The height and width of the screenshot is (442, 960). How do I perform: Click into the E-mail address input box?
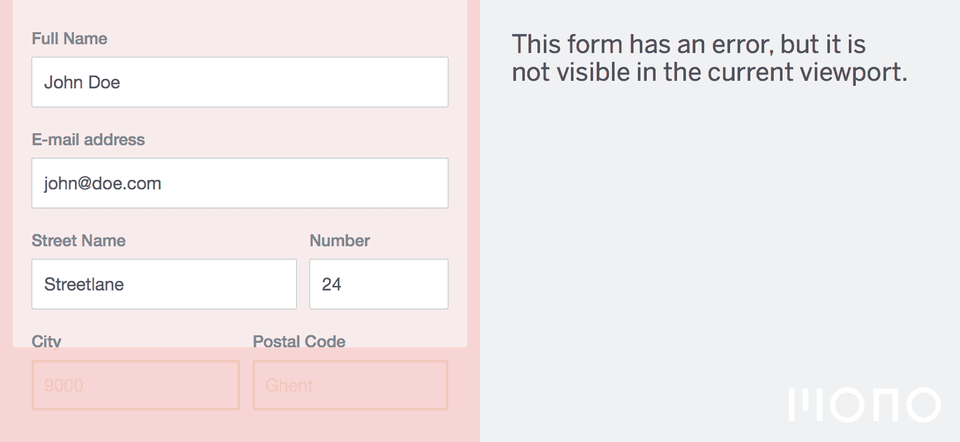[240, 183]
